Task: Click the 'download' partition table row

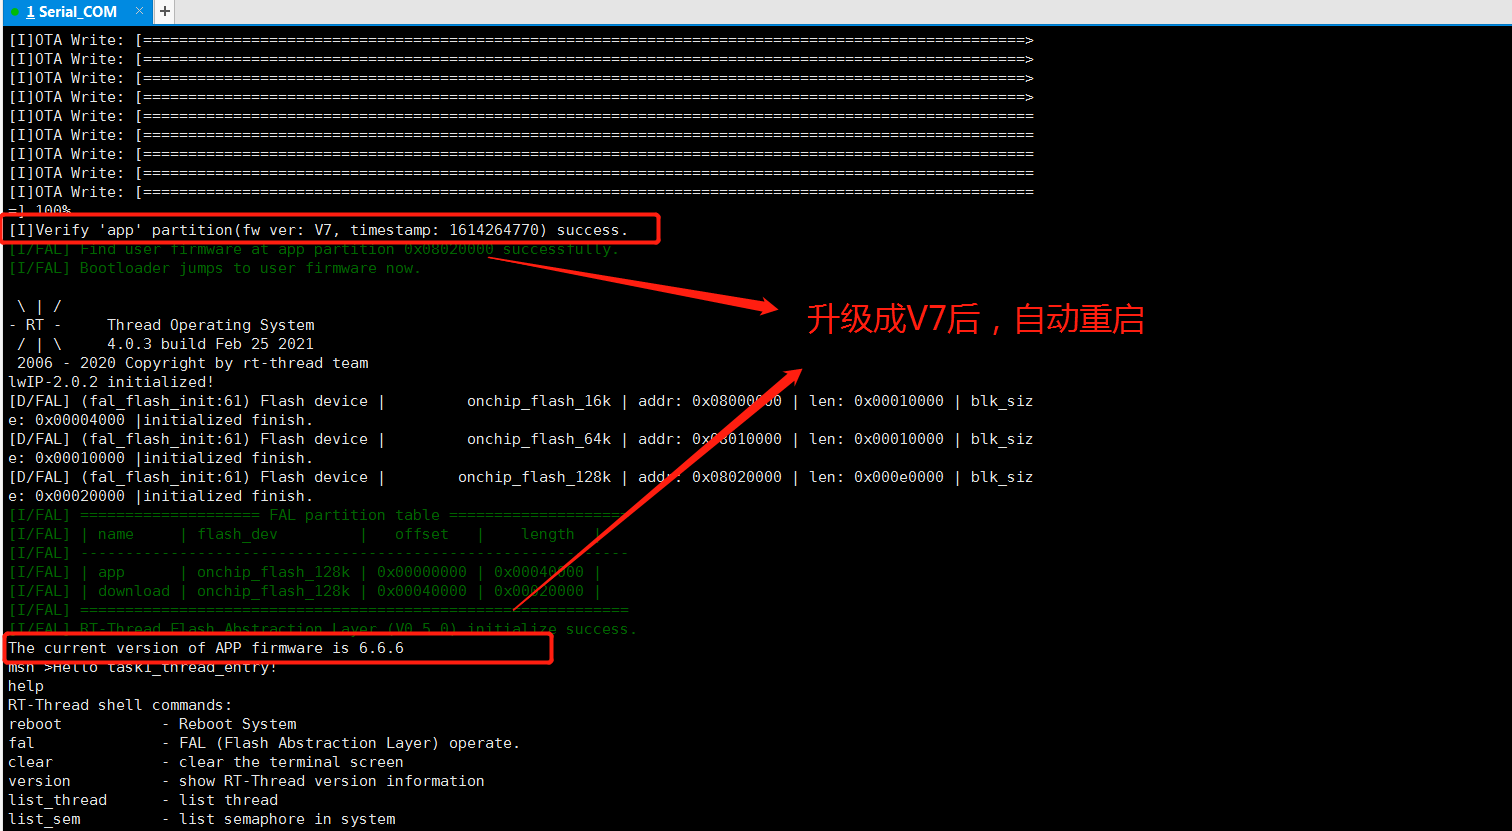Action: (305, 591)
